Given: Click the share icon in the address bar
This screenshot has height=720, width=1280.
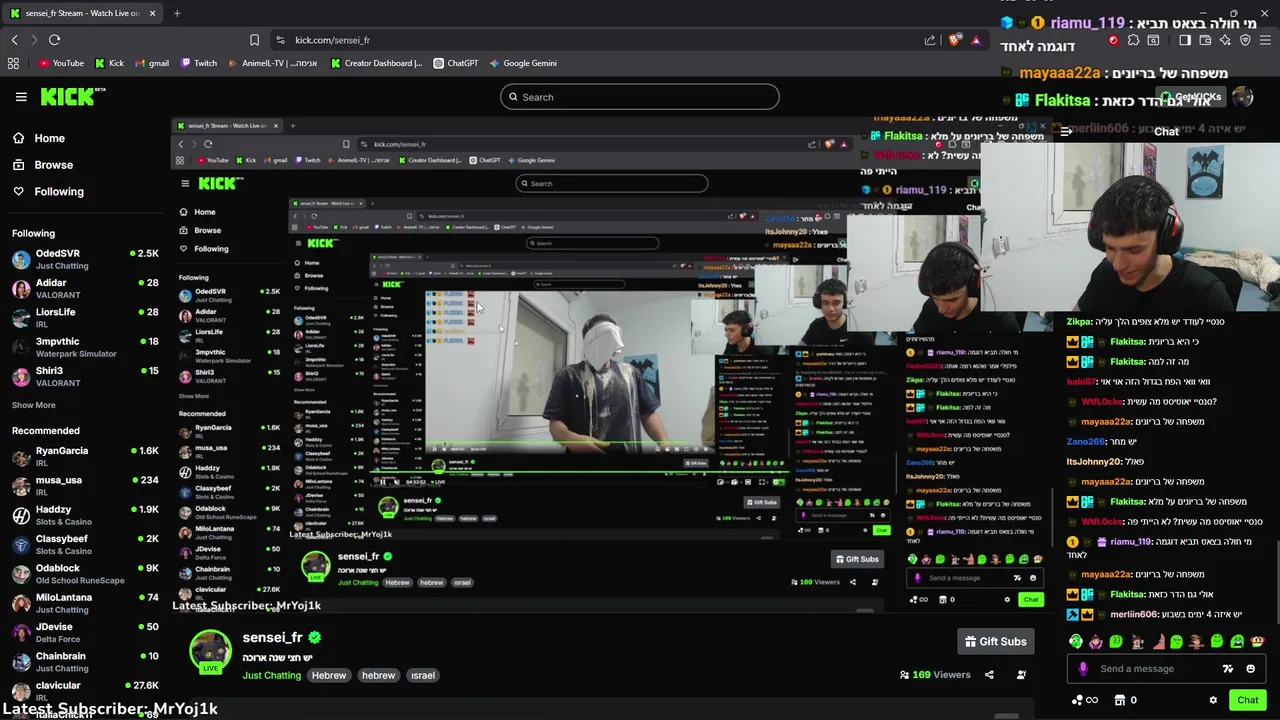Looking at the screenshot, I should click(x=930, y=40).
